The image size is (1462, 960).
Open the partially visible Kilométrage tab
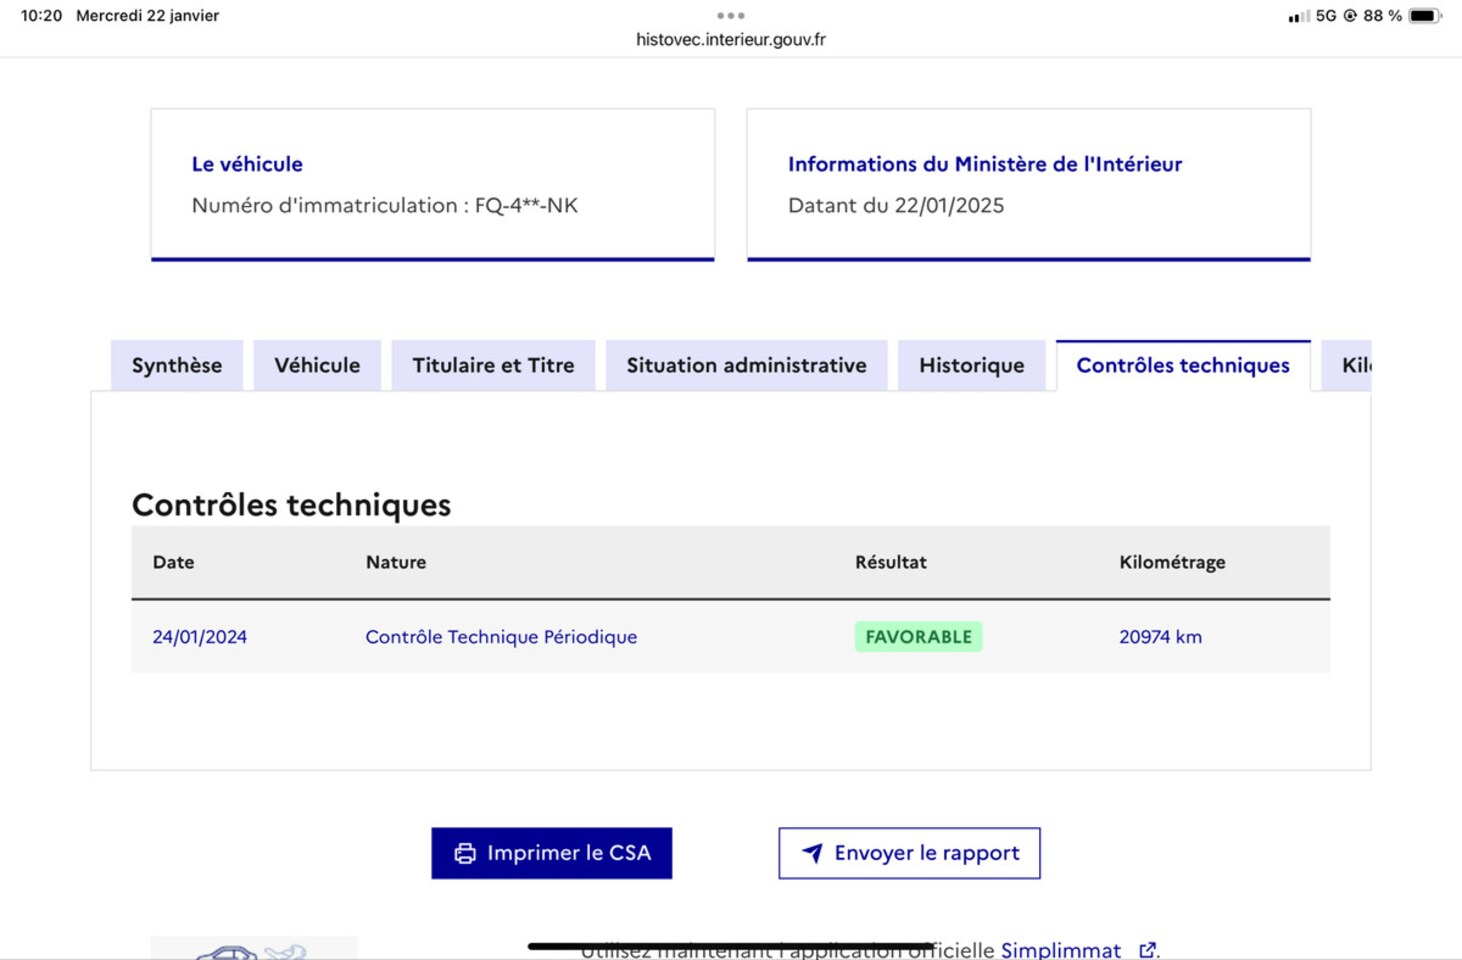(1353, 366)
